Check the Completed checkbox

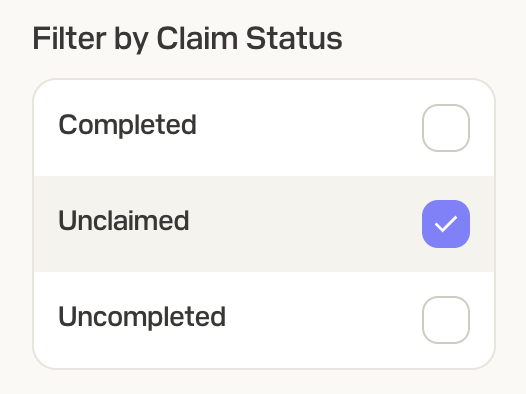click(446, 128)
